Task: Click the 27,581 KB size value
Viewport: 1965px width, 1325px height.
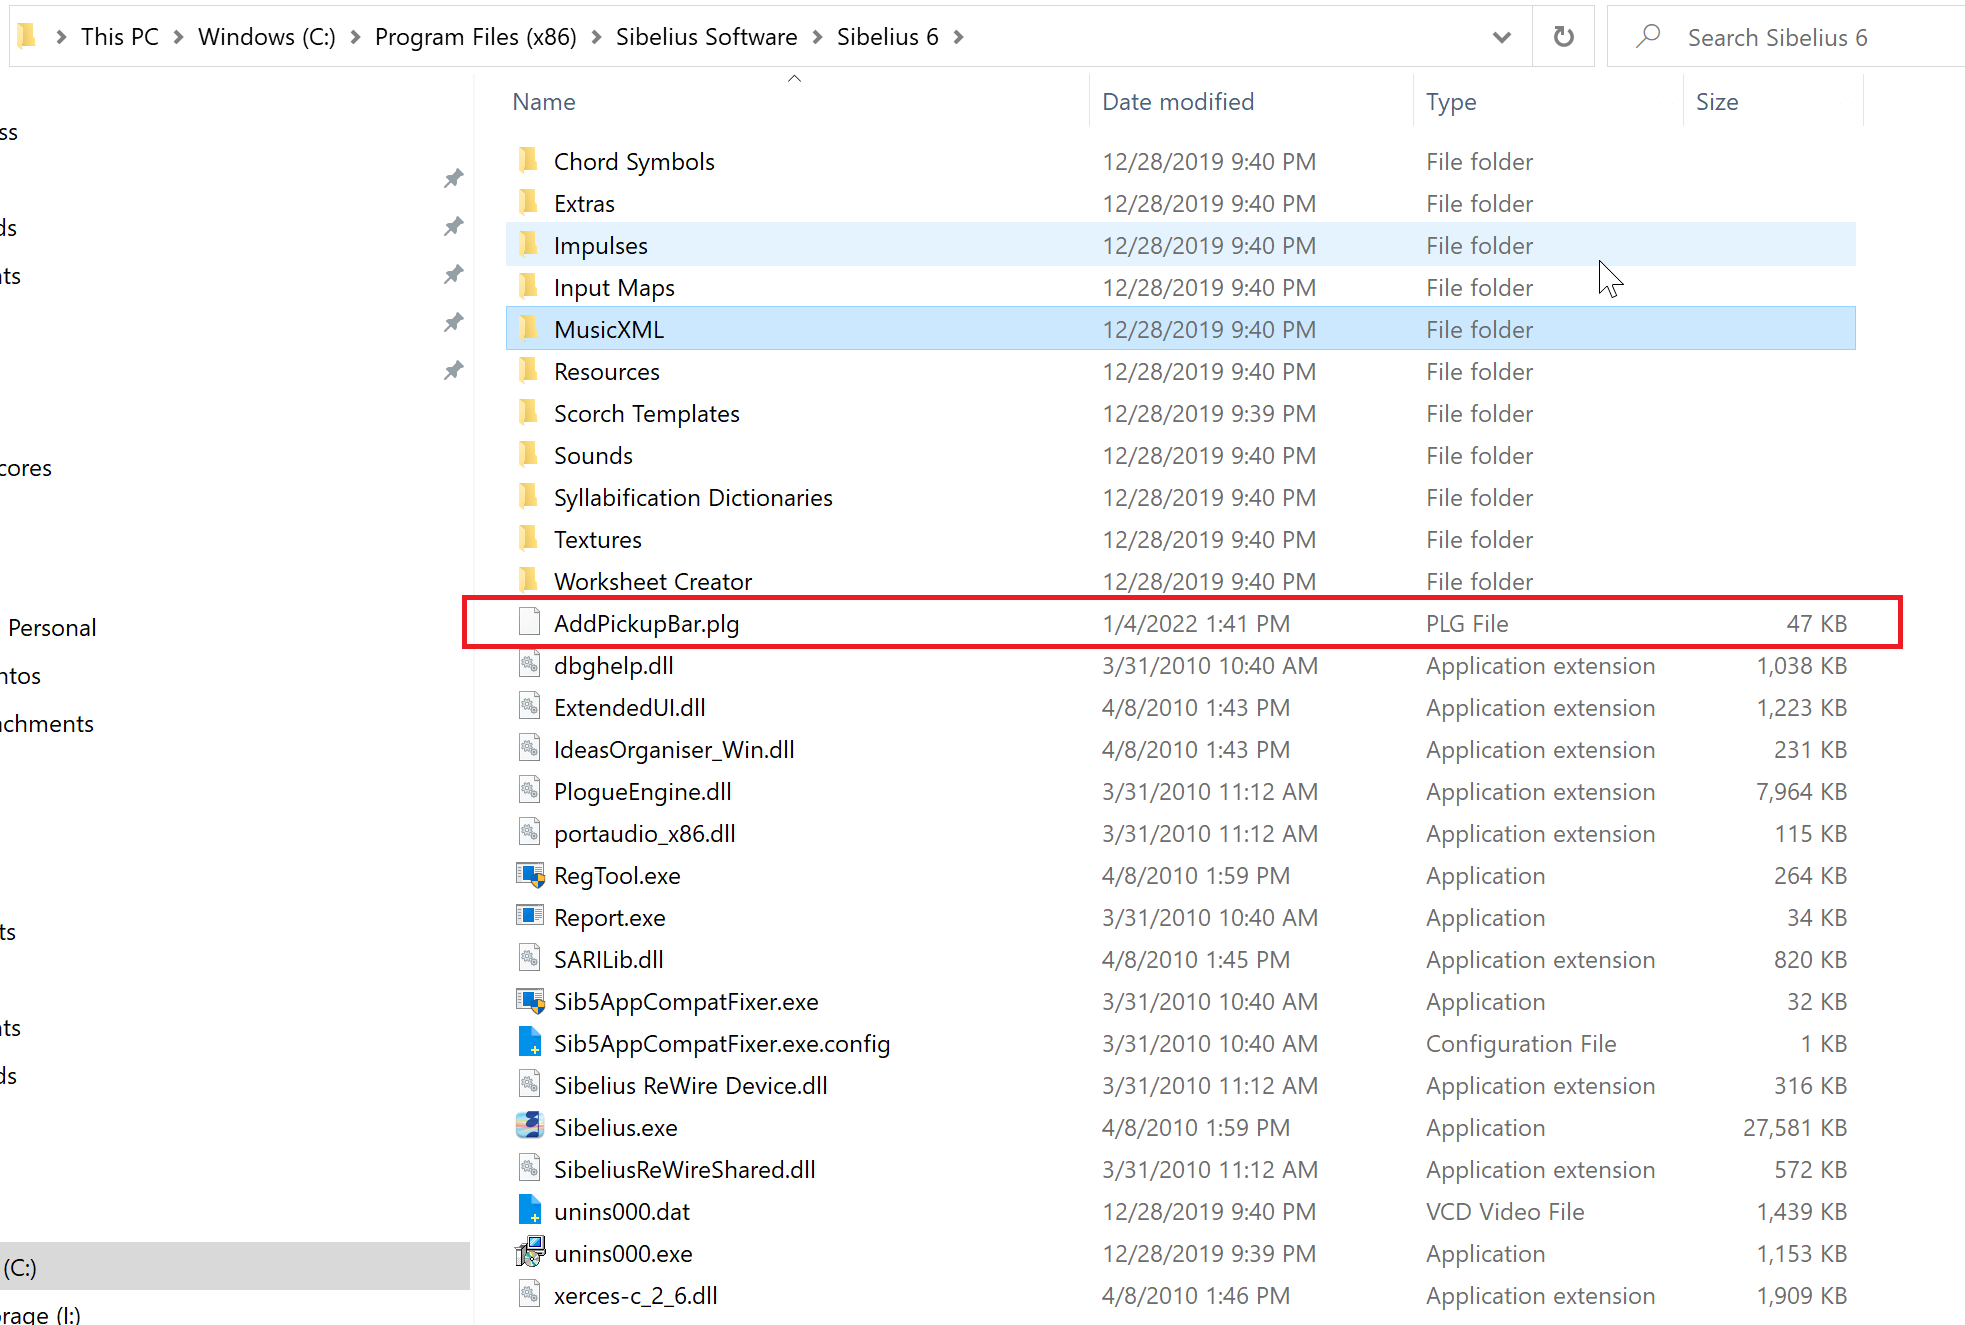Action: coord(1795,1127)
